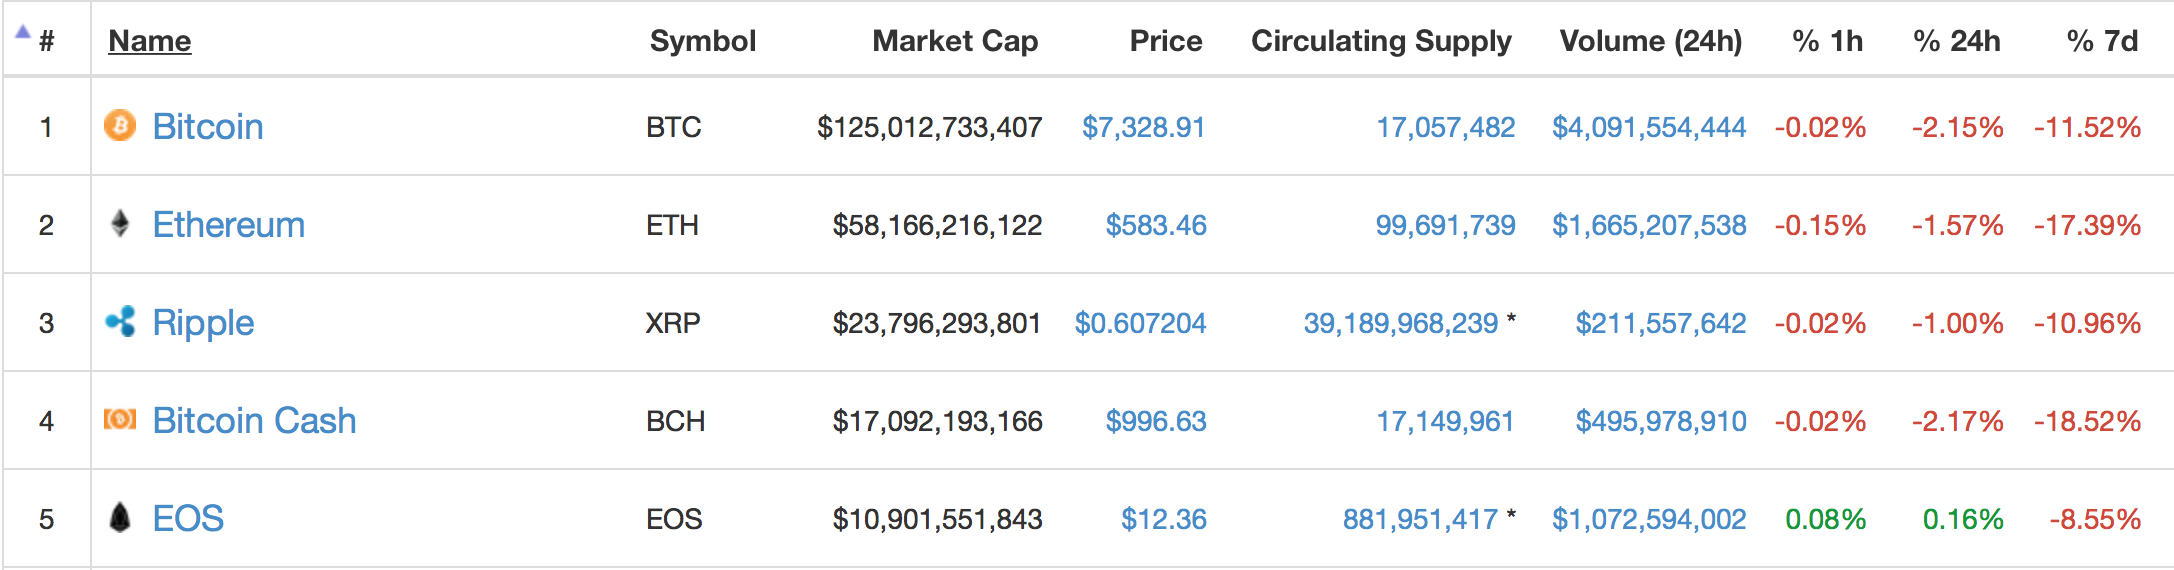Click the Ethereum diamond logo icon
This screenshot has height=570, width=2174.
pyautogui.click(x=120, y=223)
